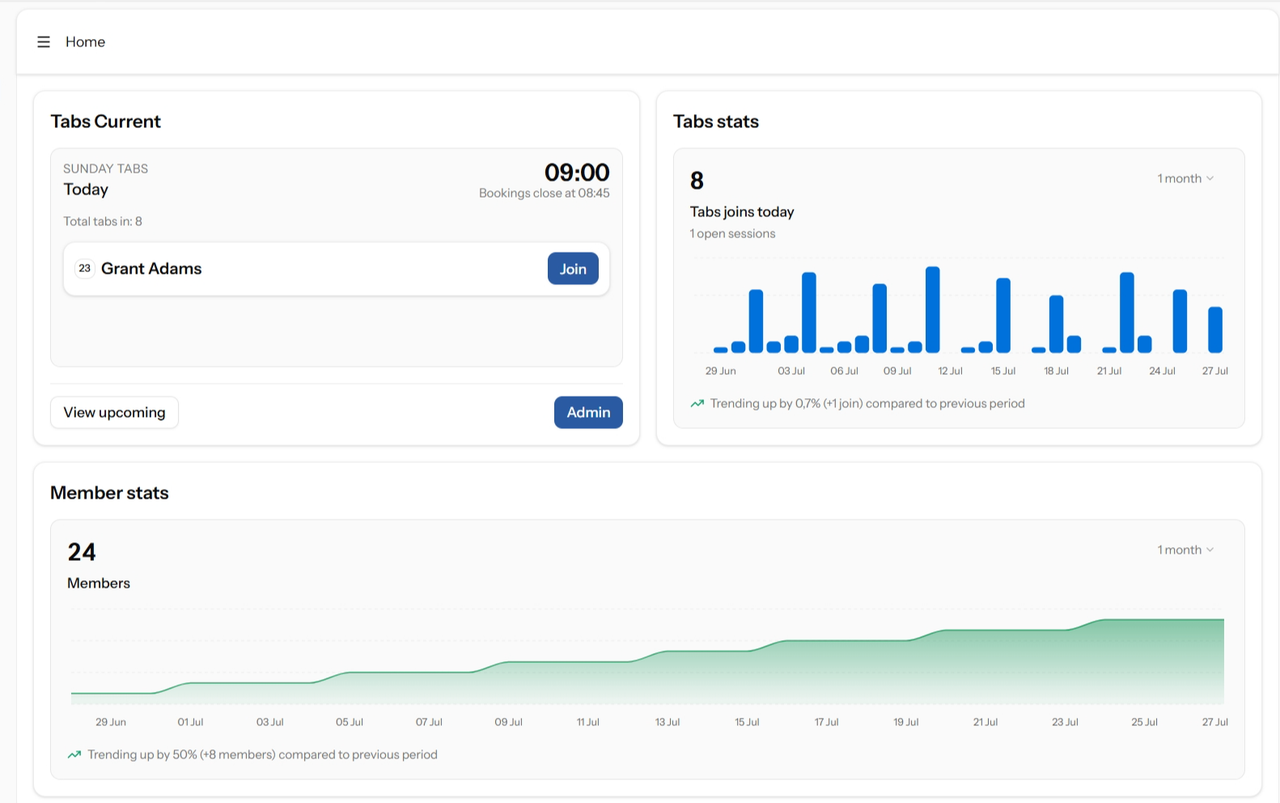Click the Tabs stats heading
Screen dimensions: 1280x803
pos(716,121)
